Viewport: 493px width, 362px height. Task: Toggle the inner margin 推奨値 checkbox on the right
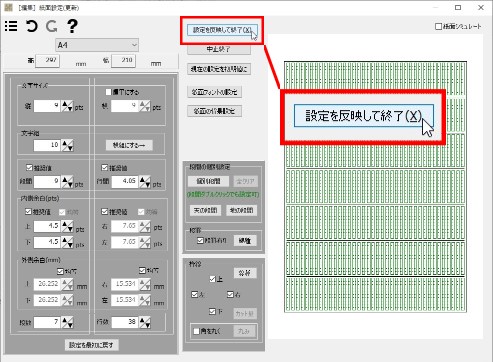[x=104, y=212]
